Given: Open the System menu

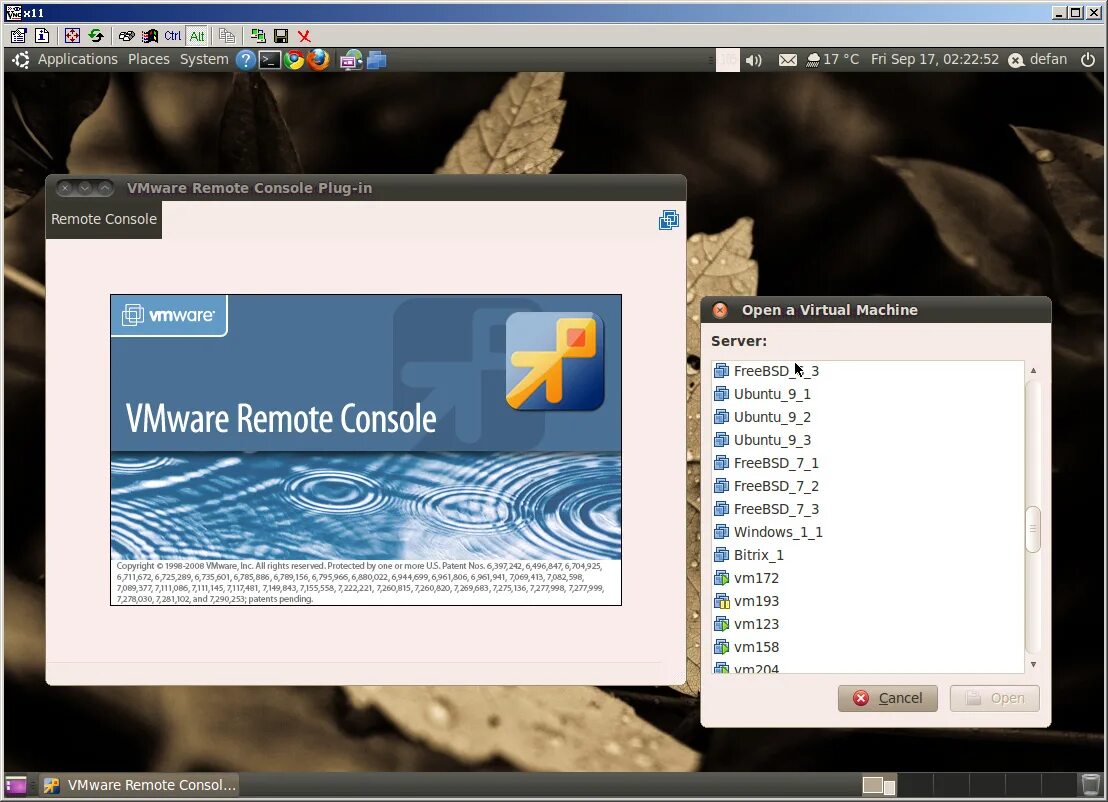Looking at the screenshot, I should [204, 59].
